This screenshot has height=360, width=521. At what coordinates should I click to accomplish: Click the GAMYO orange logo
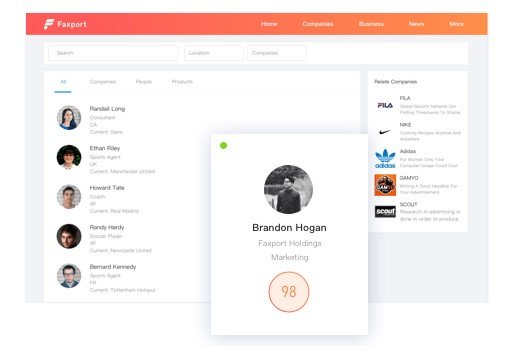[385, 185]
